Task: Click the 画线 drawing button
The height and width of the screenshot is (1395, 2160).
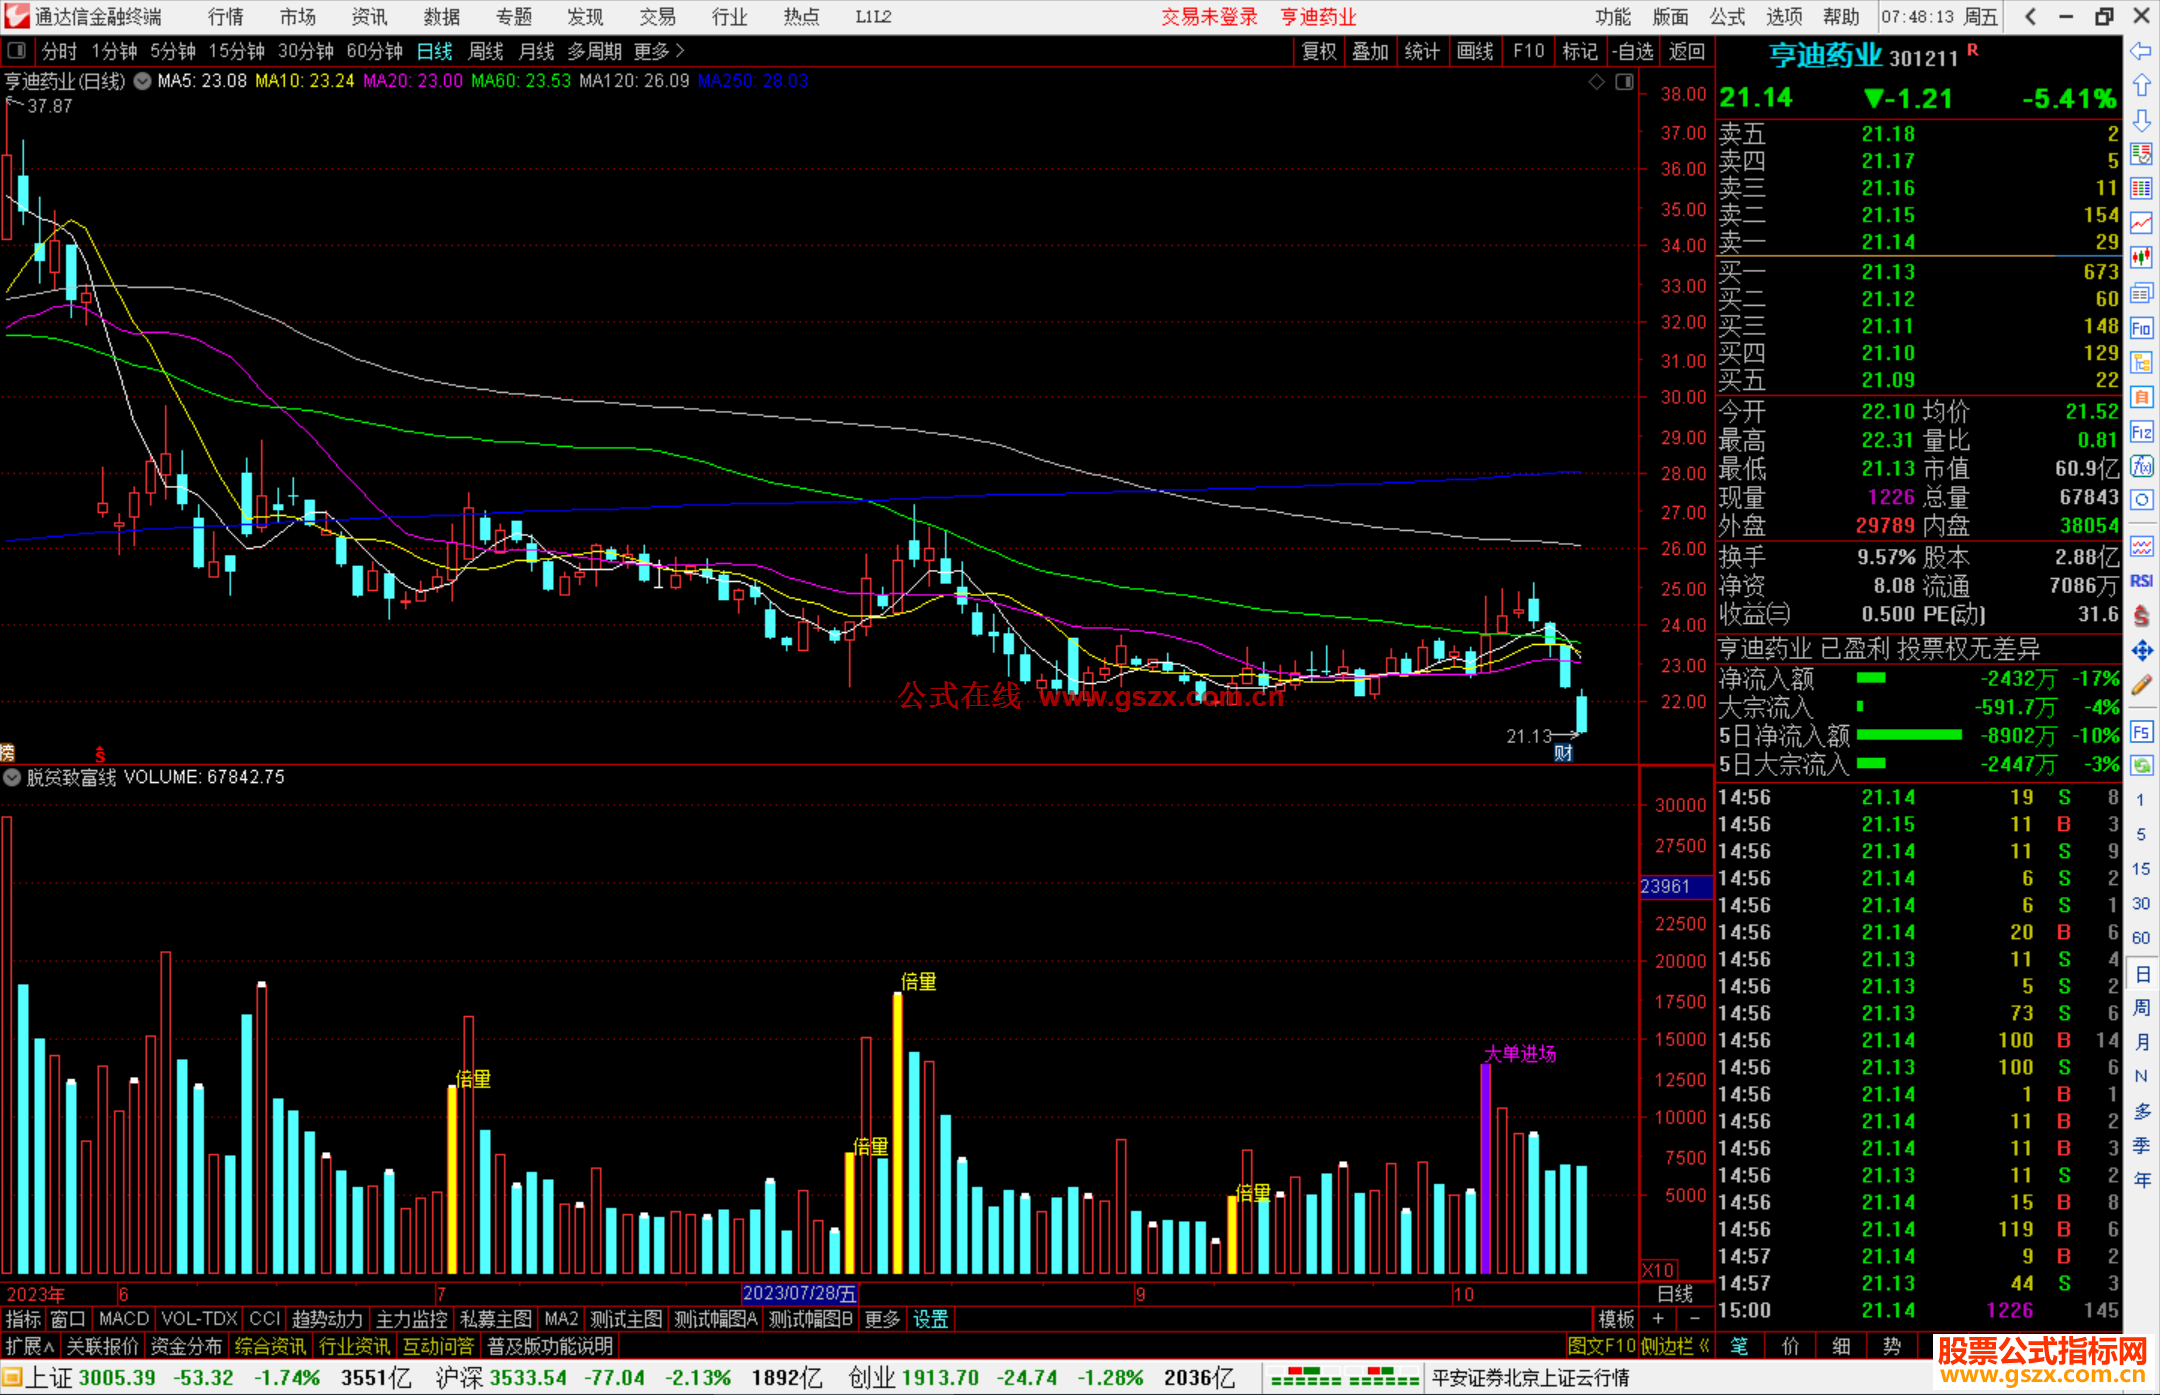Action: [x=1475, y=51]
